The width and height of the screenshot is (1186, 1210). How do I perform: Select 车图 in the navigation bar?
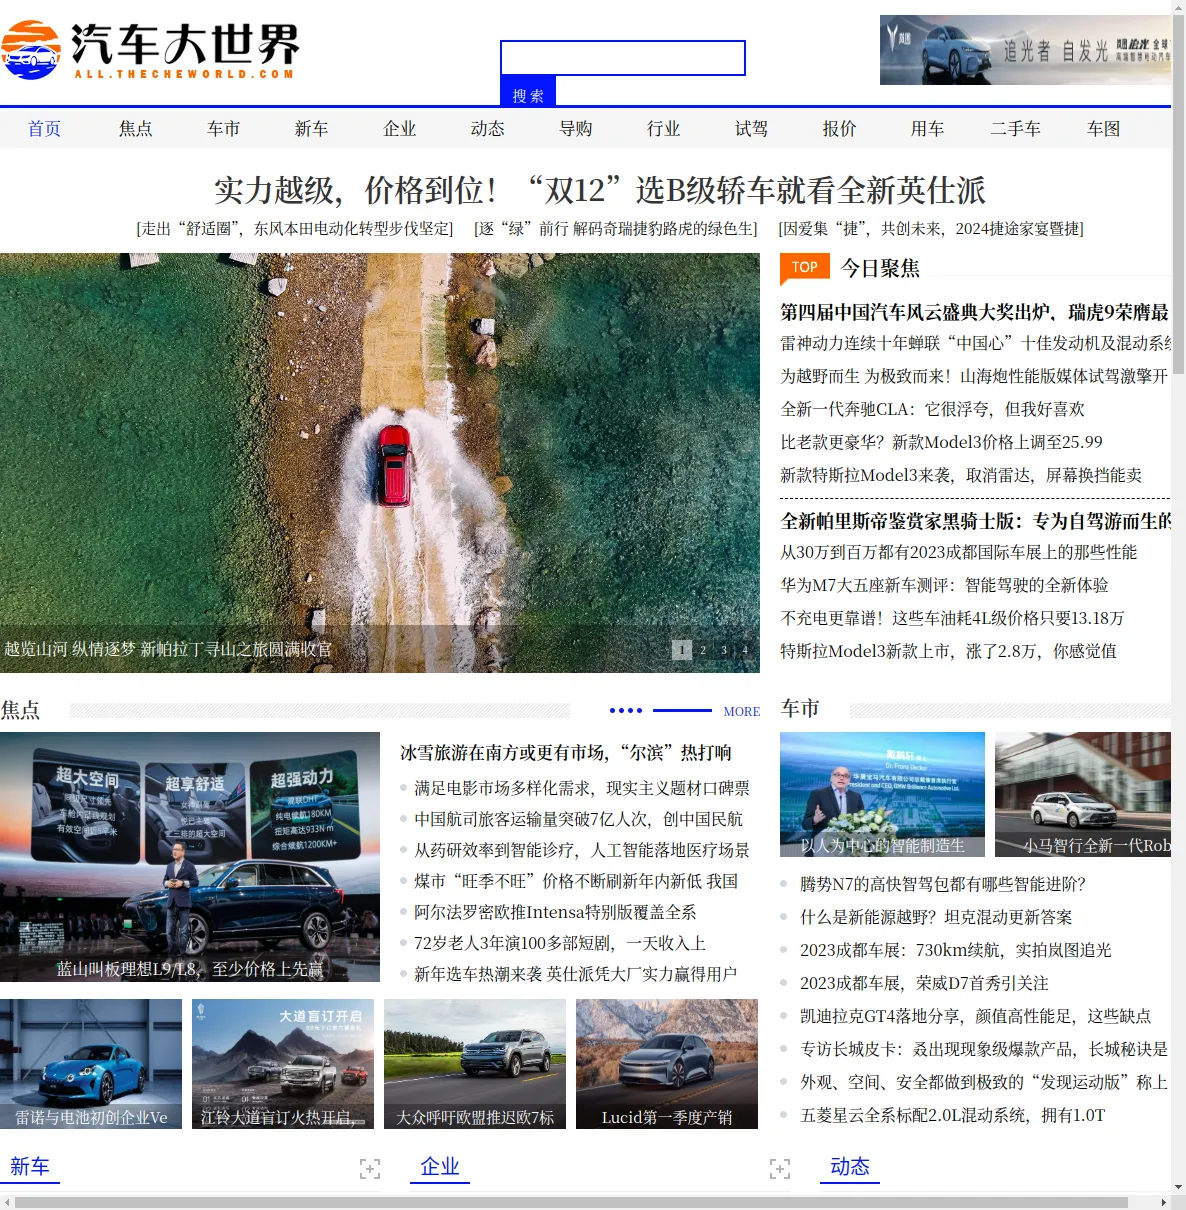[1104, 129]
